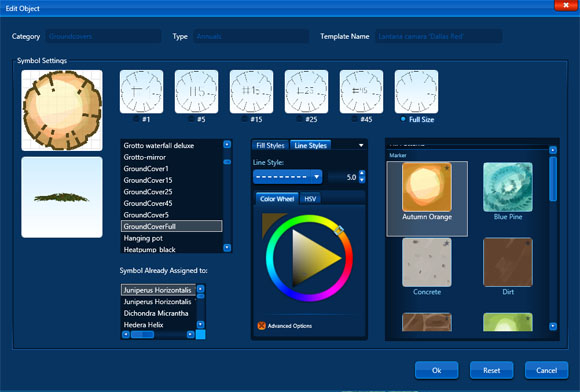Select Dichondra Micrantha in assigned list
The image size is (580, 392).
(x=158, y=313)
